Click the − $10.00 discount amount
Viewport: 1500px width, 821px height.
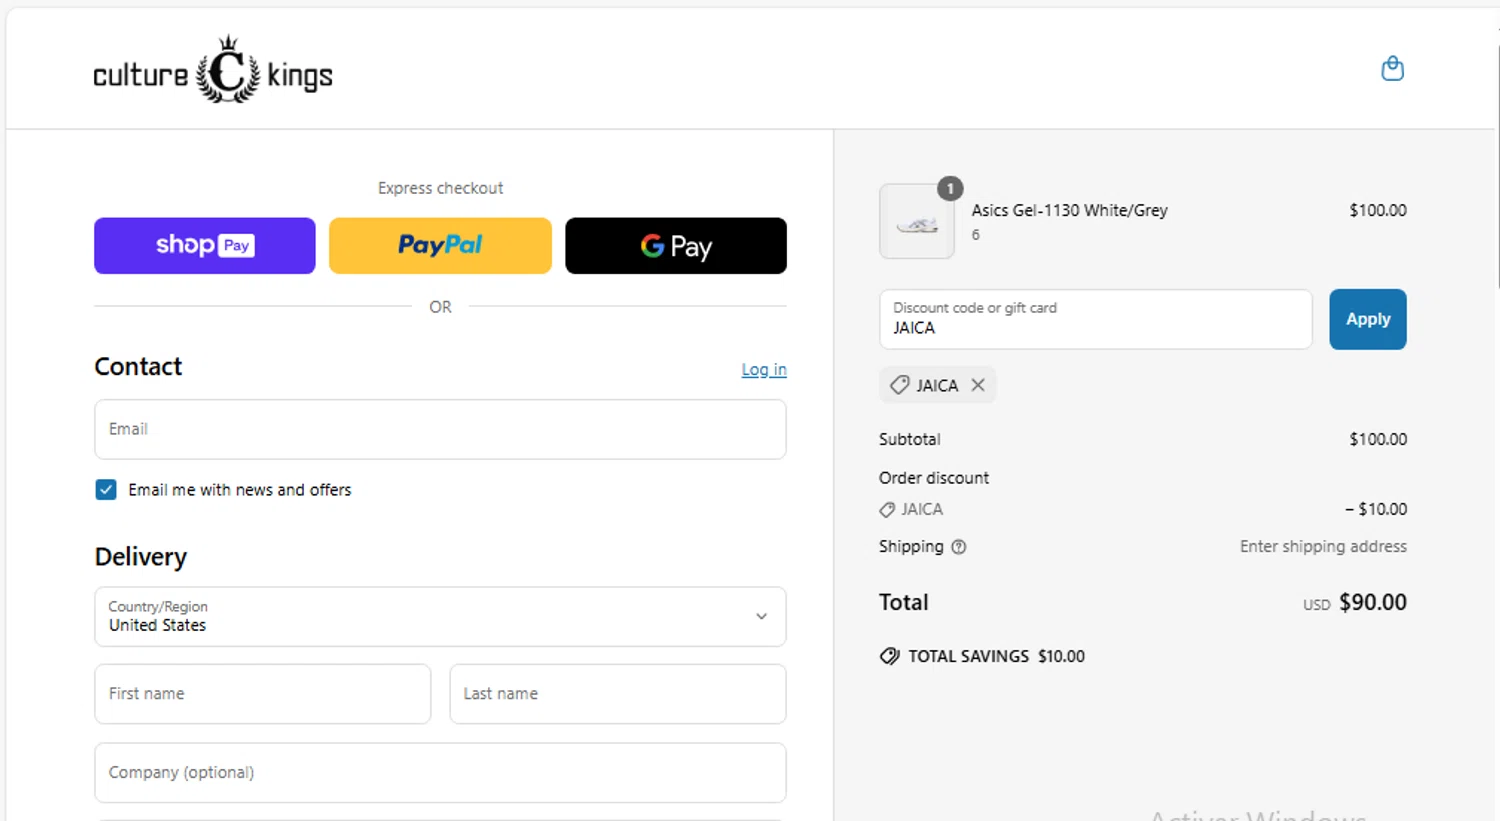click(x=1376, y=509)
